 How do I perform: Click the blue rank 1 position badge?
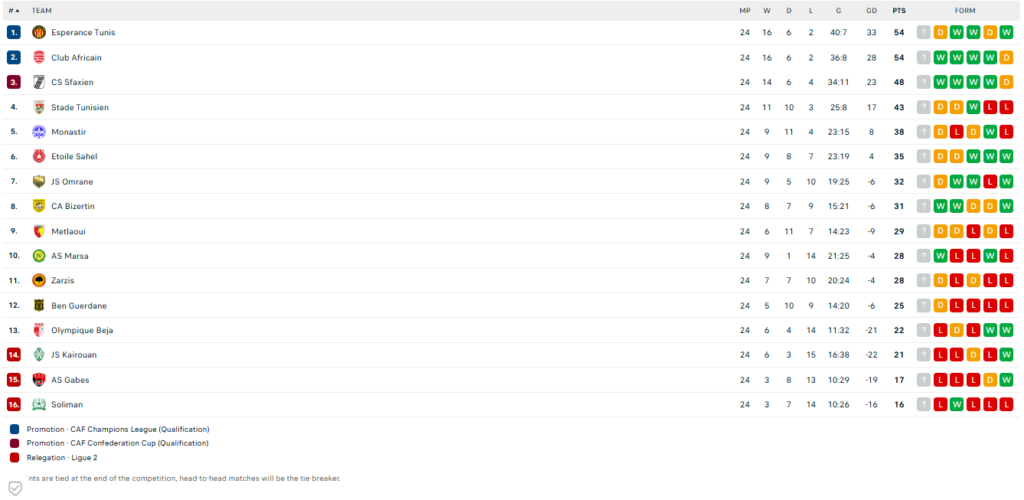click(x=14, y=32)
